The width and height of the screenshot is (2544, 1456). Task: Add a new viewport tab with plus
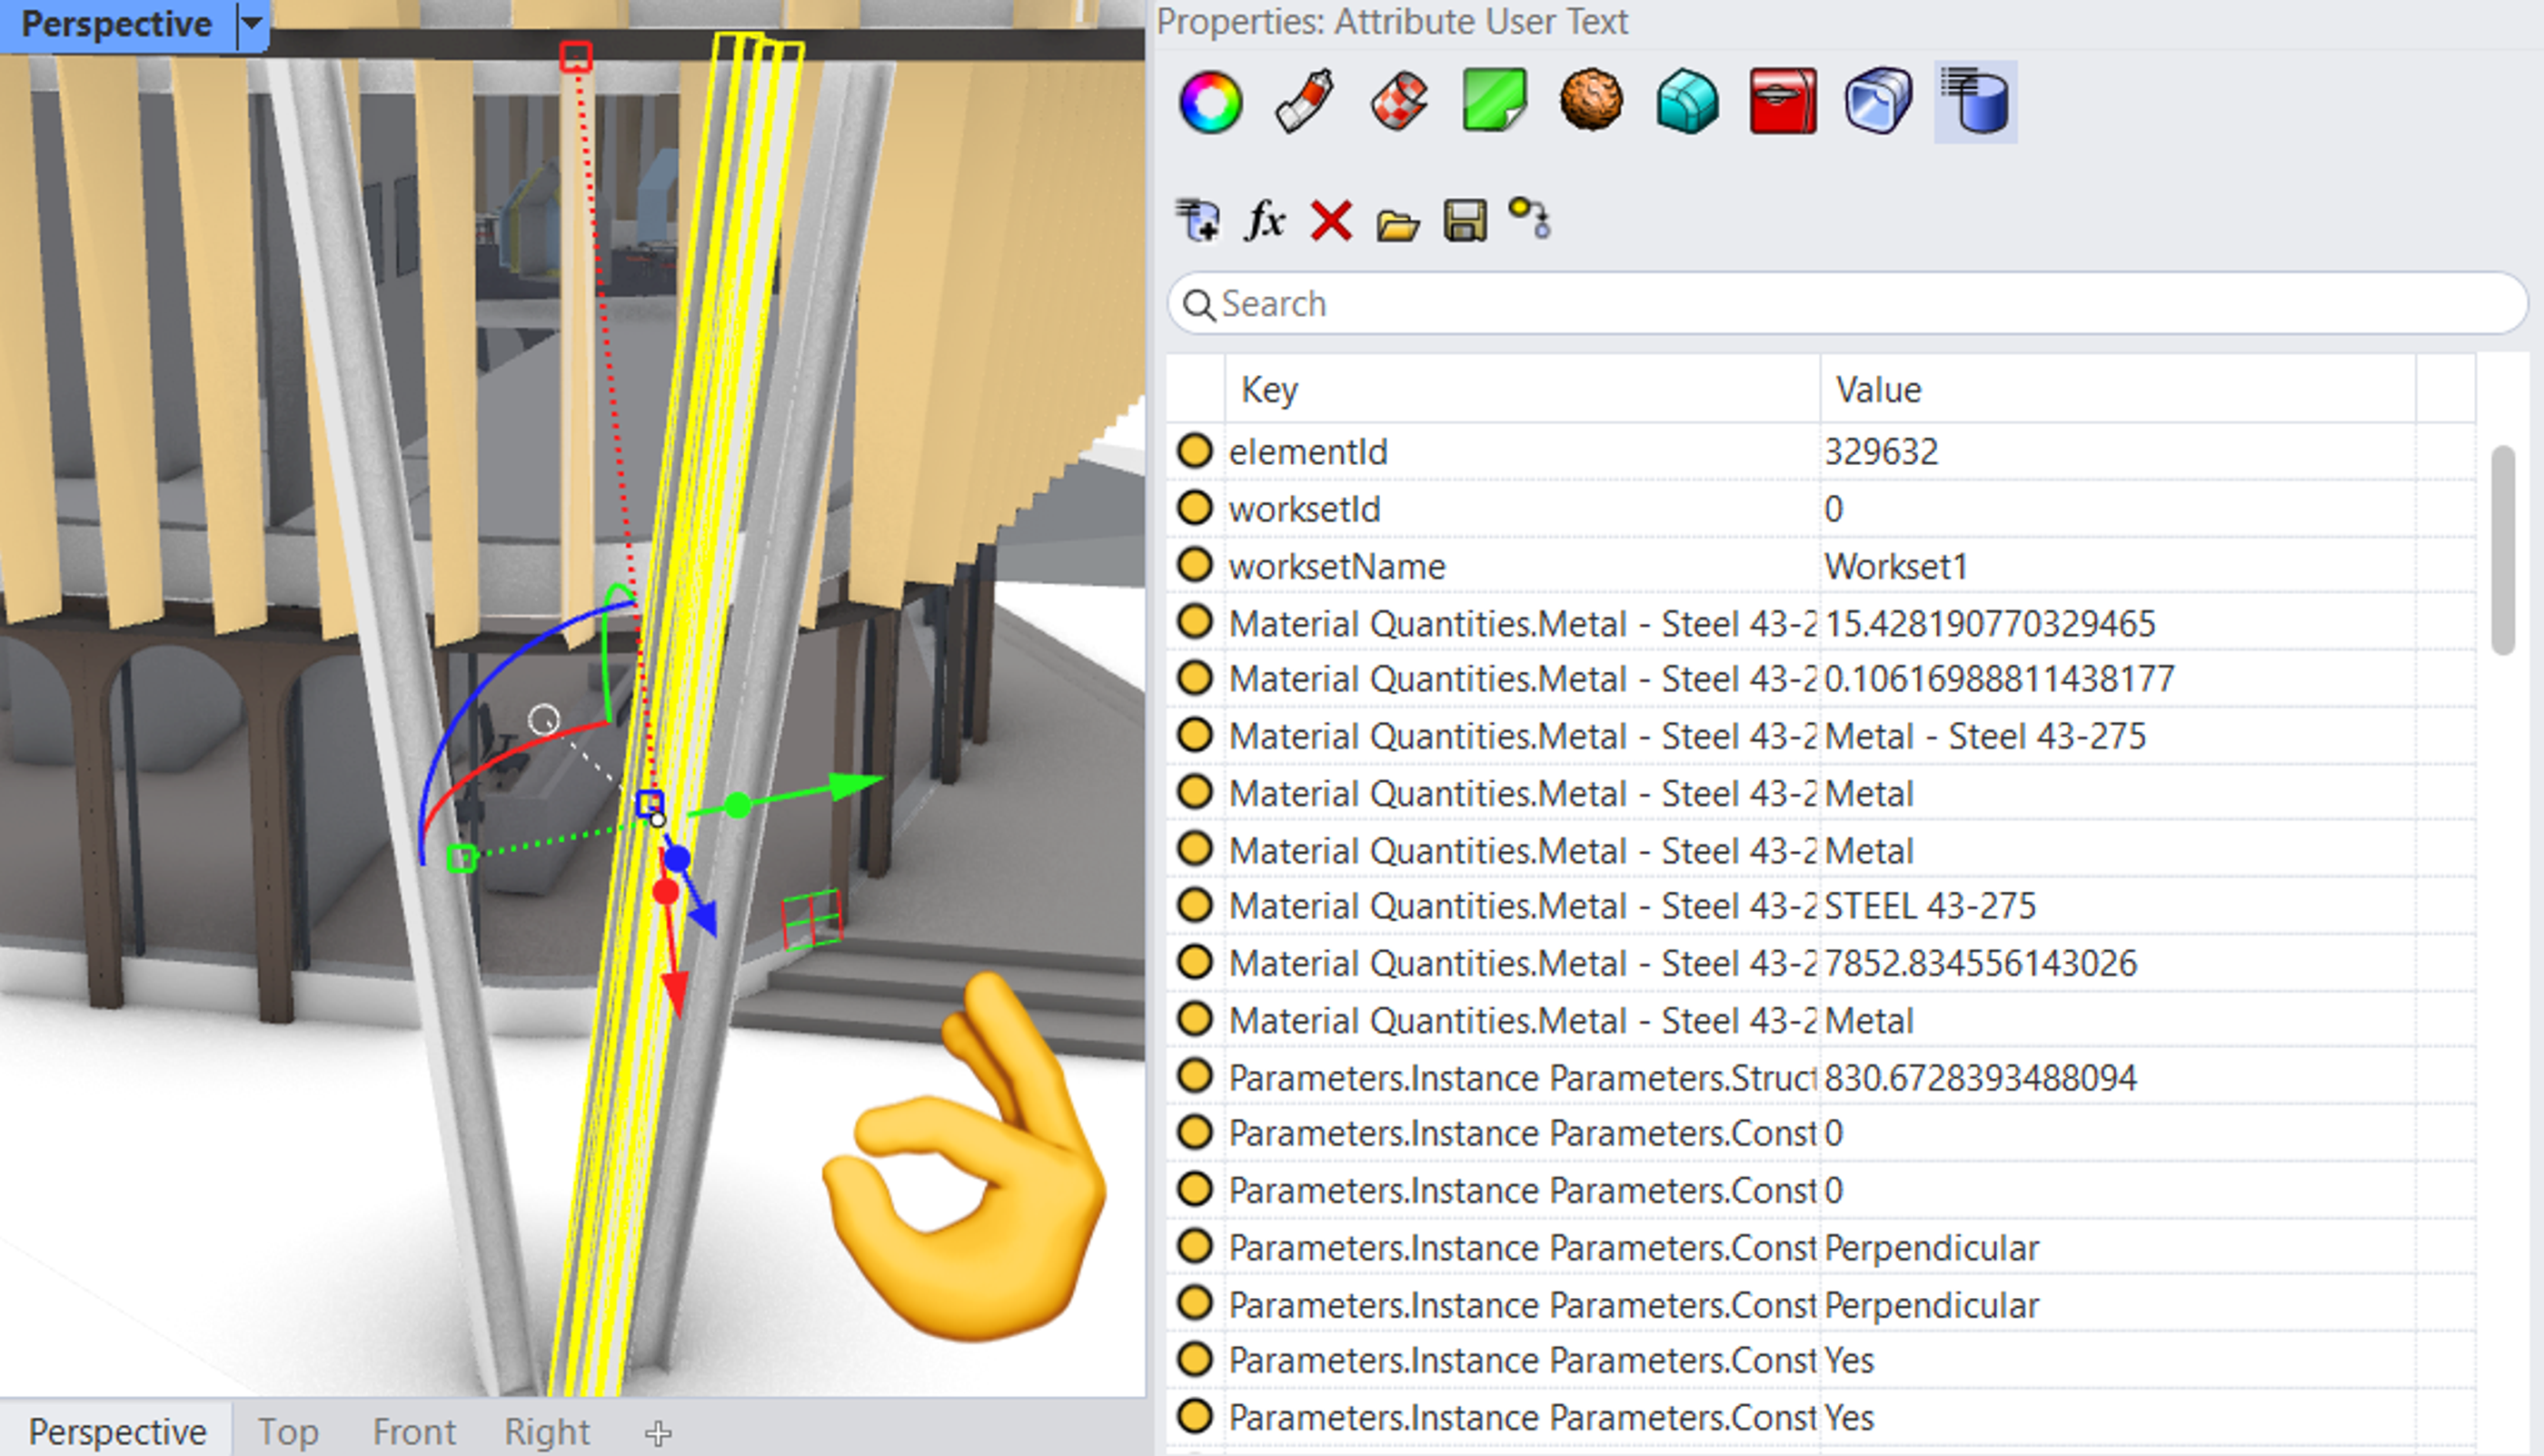click(657, 1433)
